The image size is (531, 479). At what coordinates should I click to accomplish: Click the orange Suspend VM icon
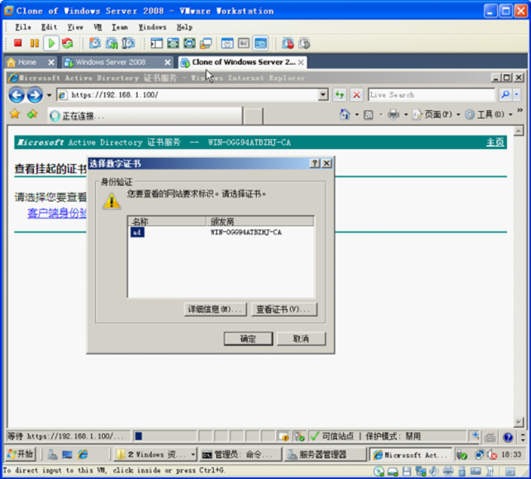(x=34, y=43)
